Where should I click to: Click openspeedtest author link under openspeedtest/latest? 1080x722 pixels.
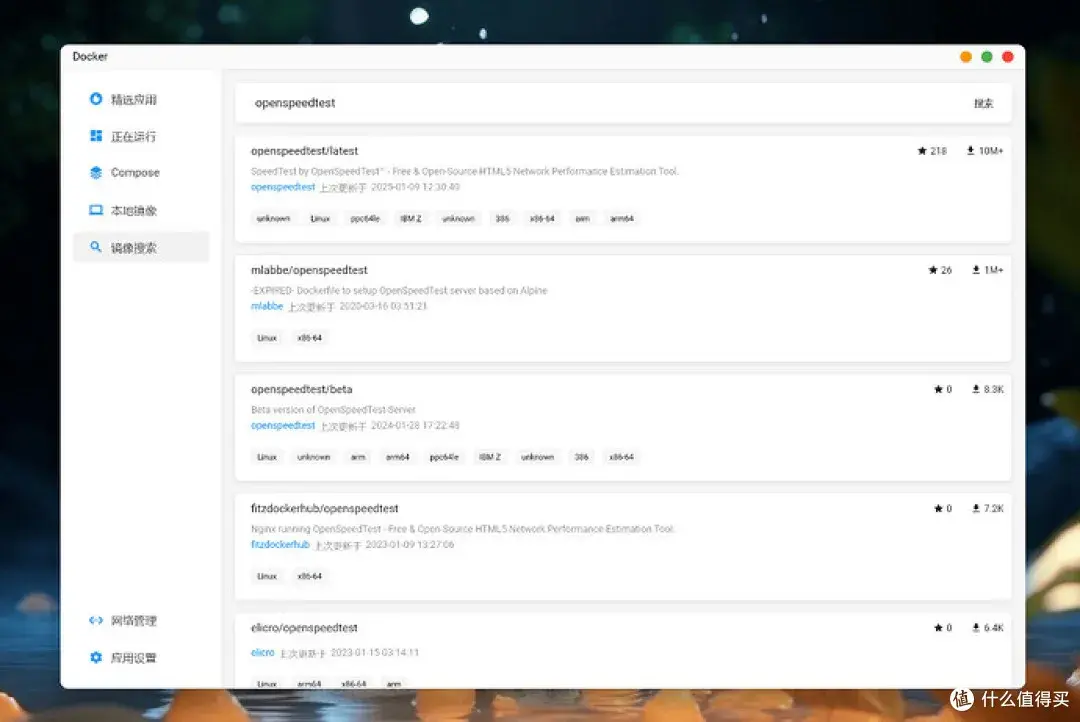click(x=283, y=187)
